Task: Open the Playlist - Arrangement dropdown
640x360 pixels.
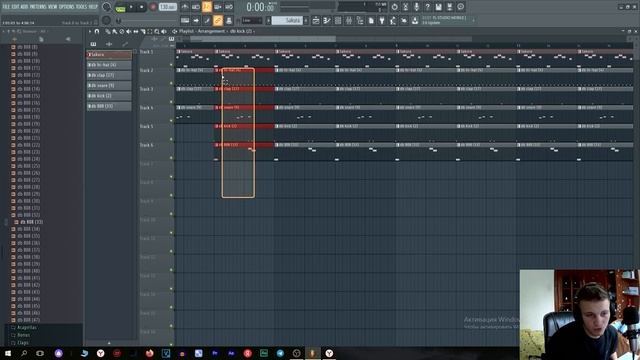Action: click(202, 31)
